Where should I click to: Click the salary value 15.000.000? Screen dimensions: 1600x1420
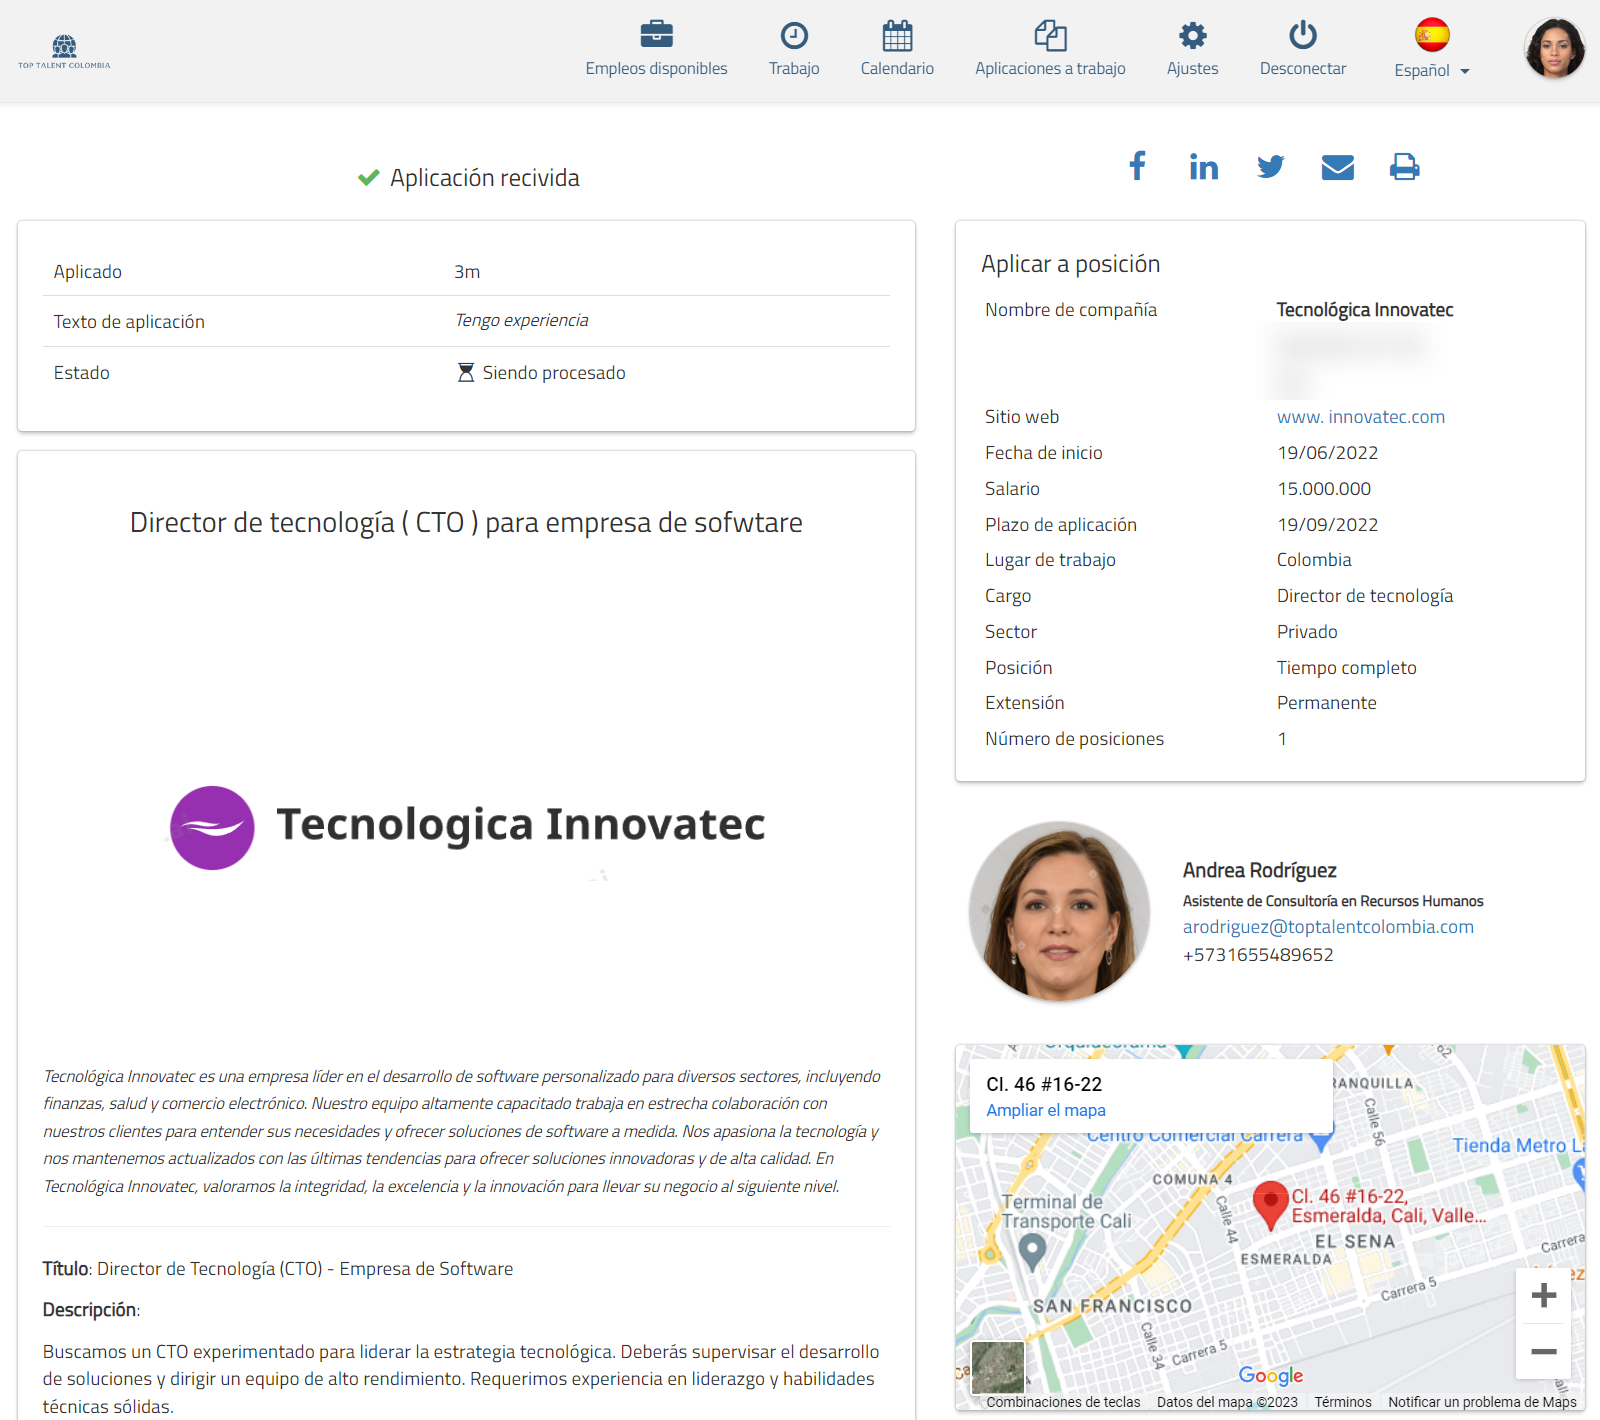[1324, 489]
